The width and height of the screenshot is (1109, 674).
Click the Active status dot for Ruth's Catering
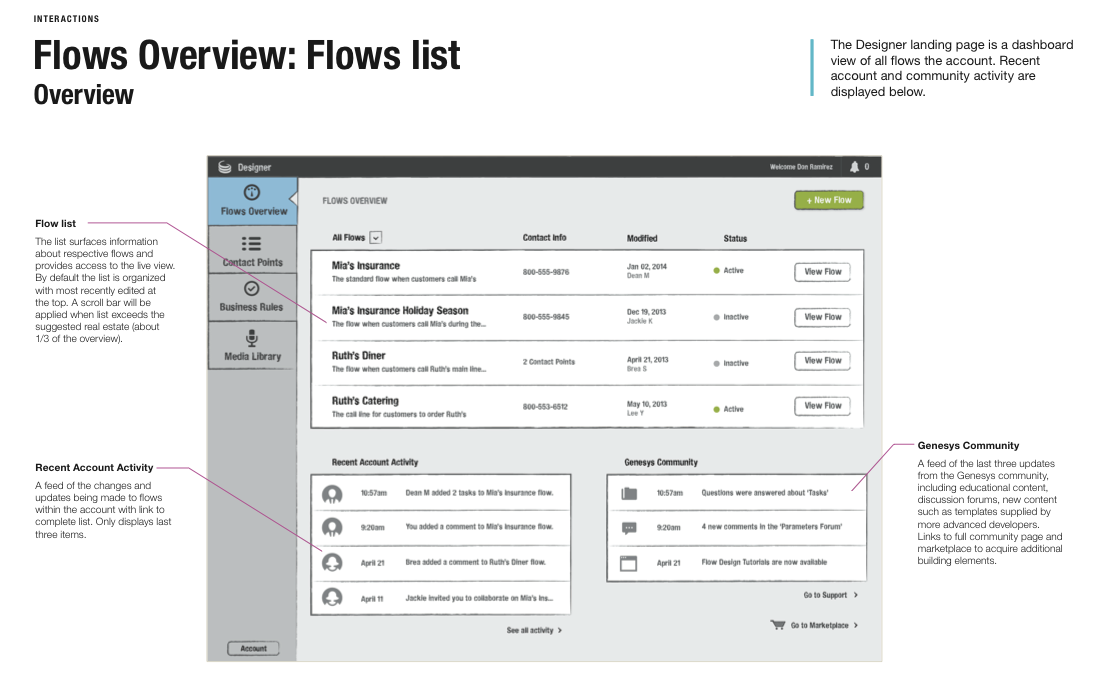coord(716,409)
